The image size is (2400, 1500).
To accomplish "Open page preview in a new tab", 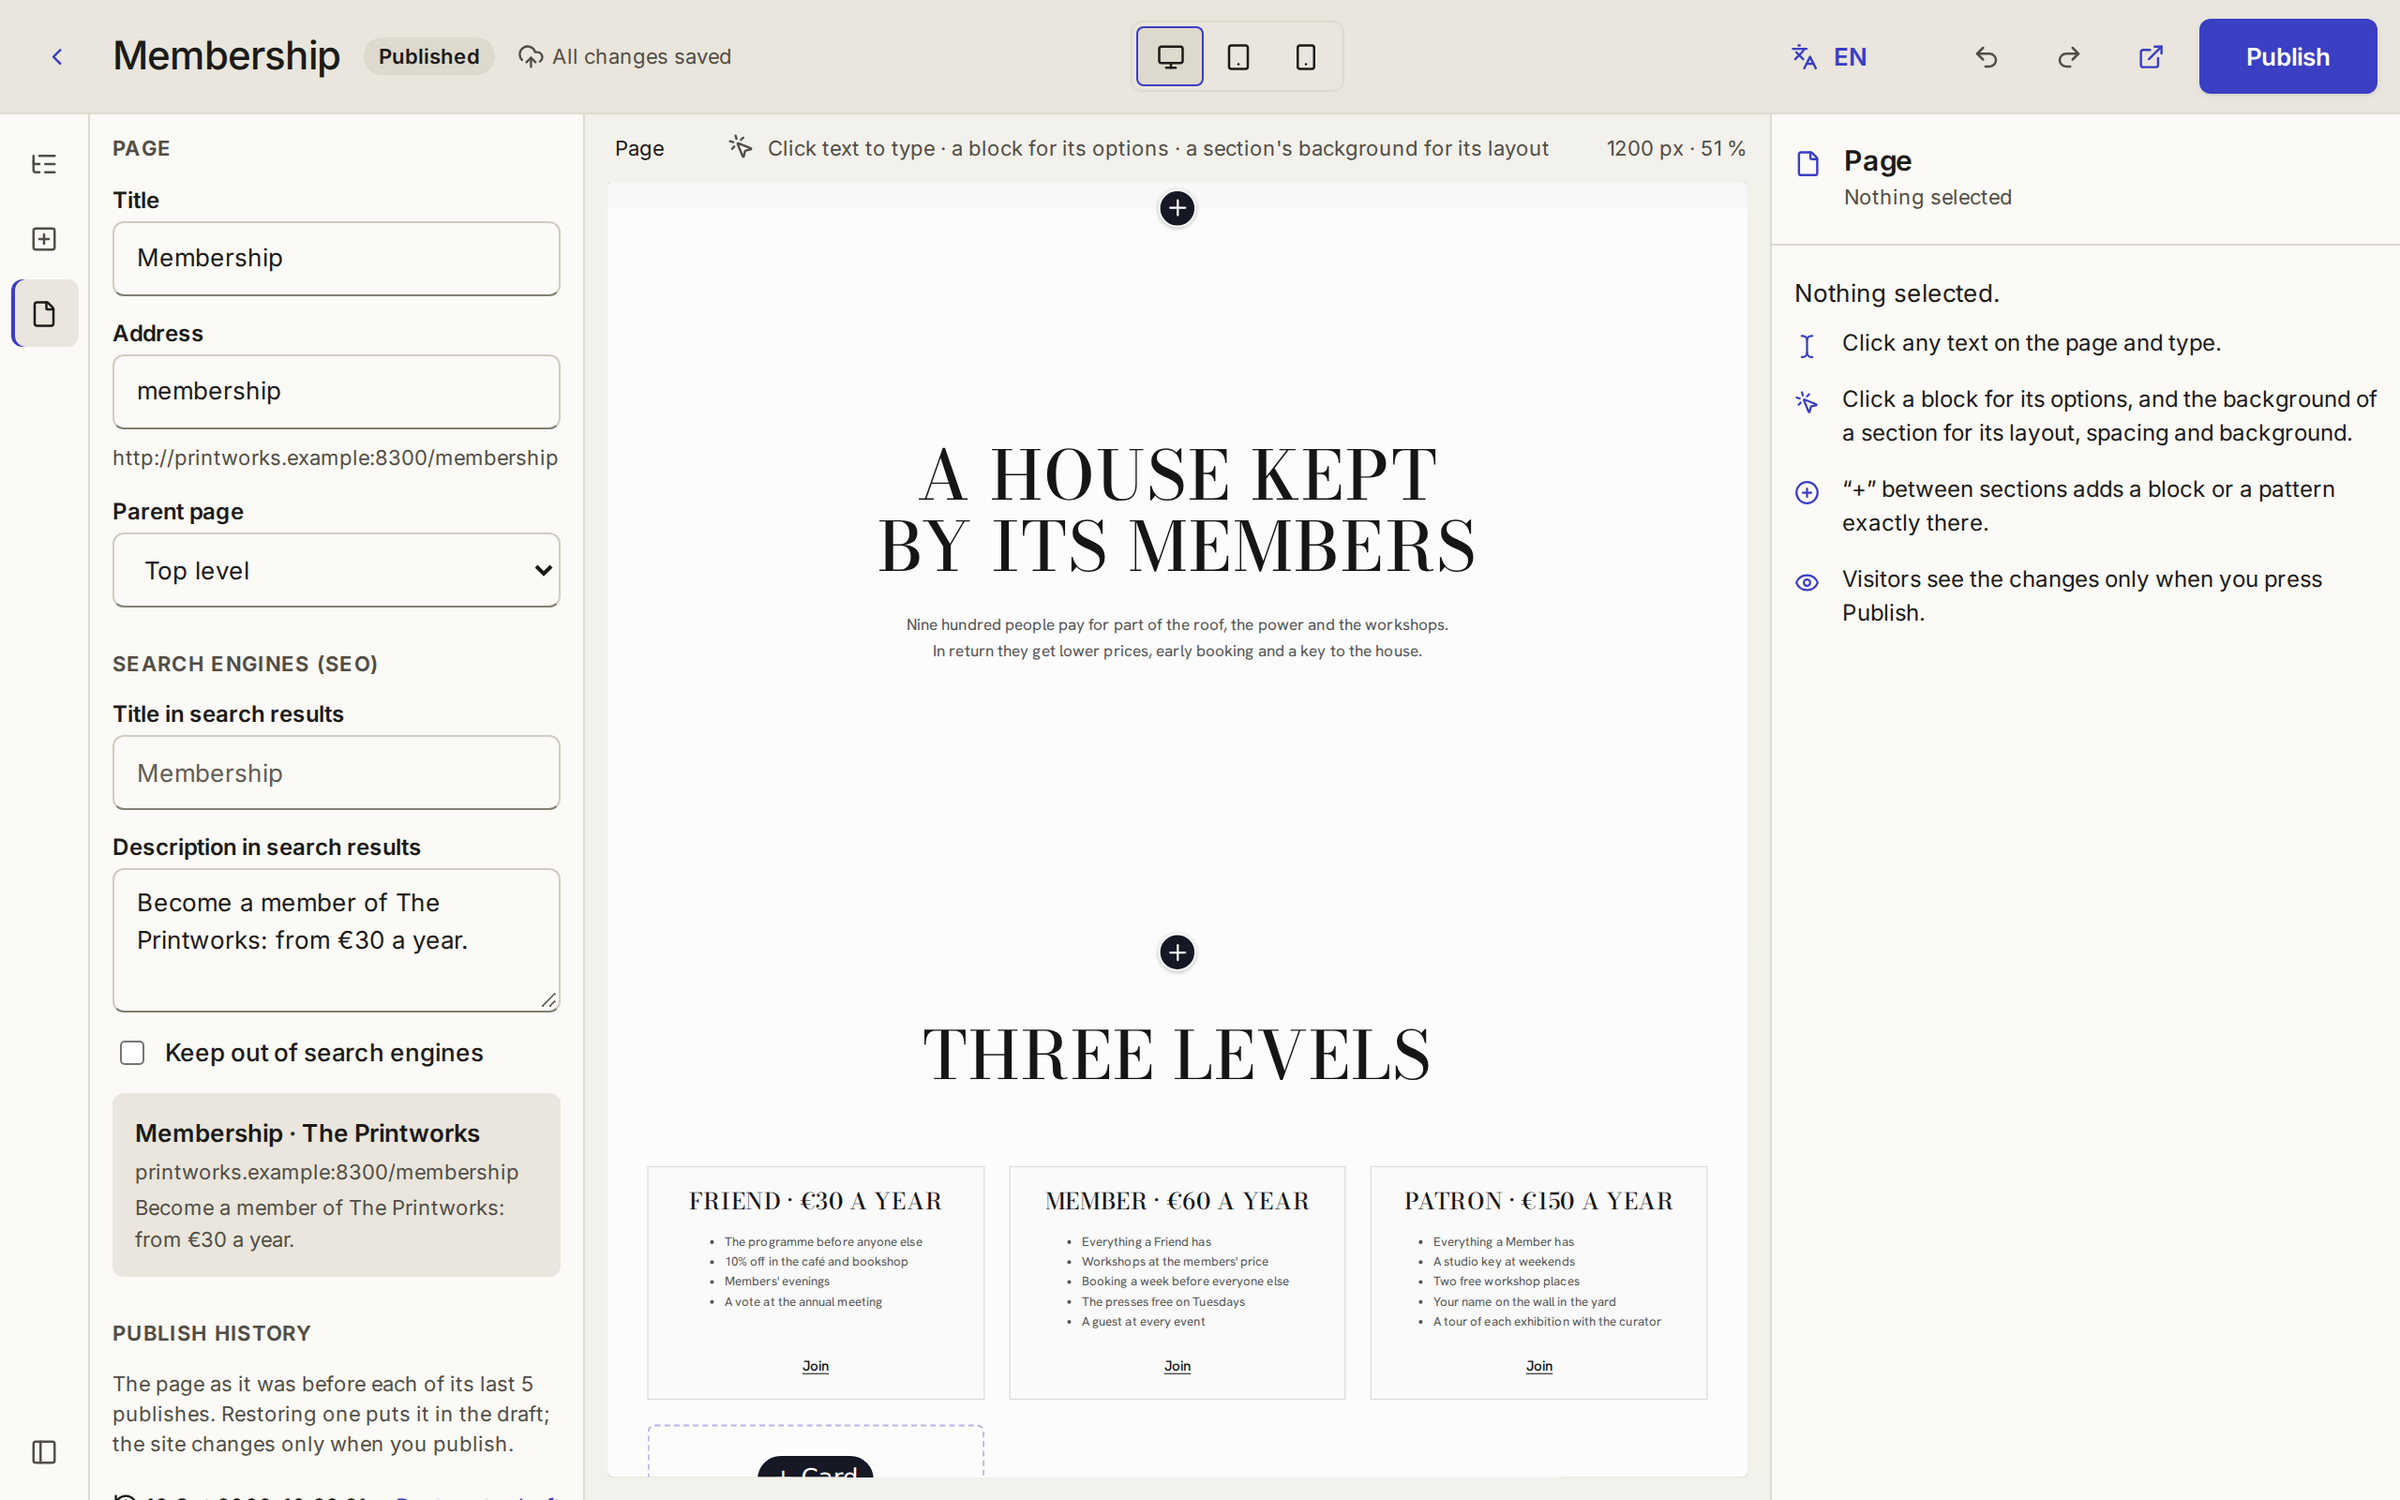I will point(2151,57).
